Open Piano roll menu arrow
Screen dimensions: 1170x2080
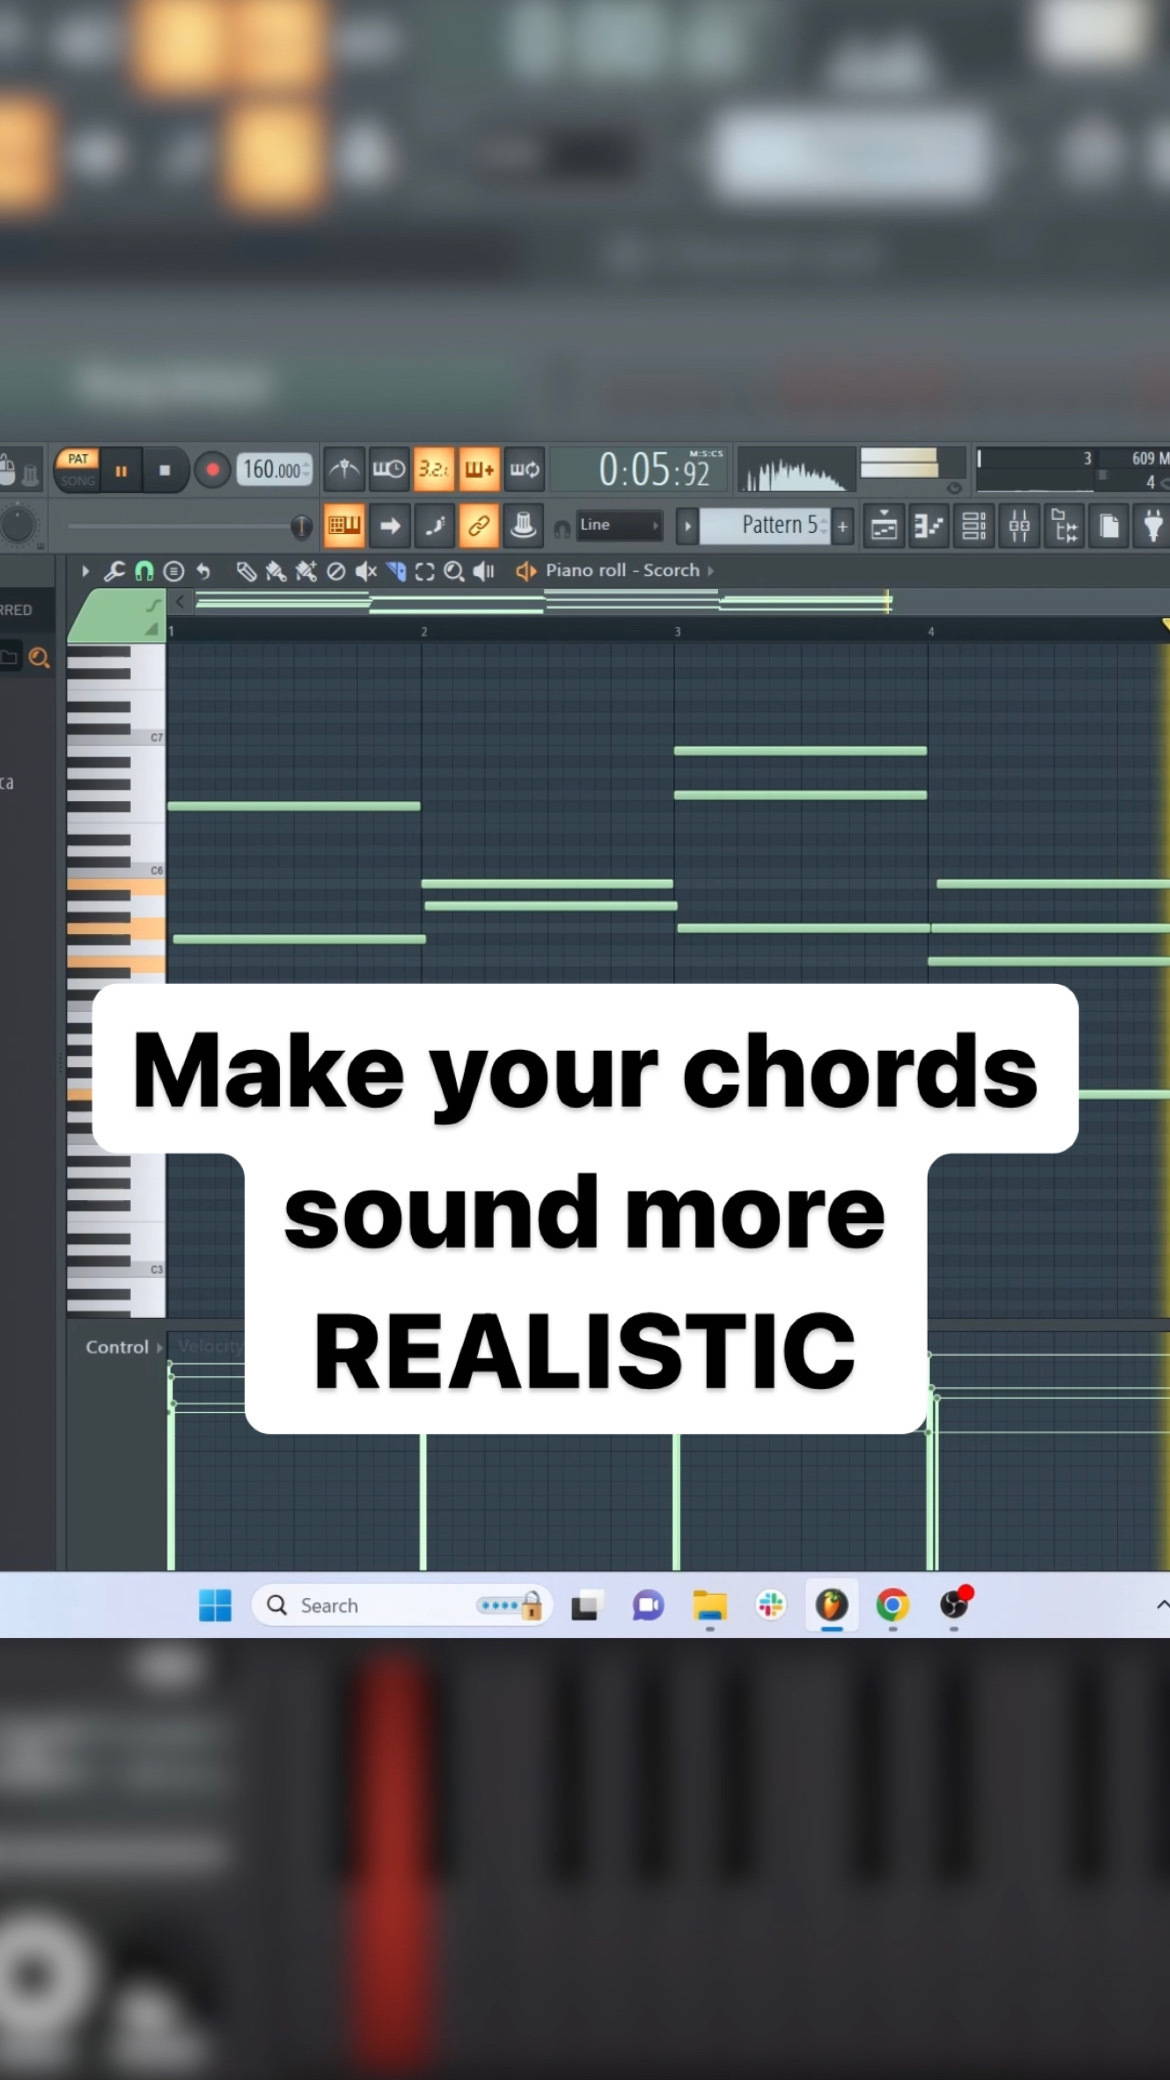(85, 571)
